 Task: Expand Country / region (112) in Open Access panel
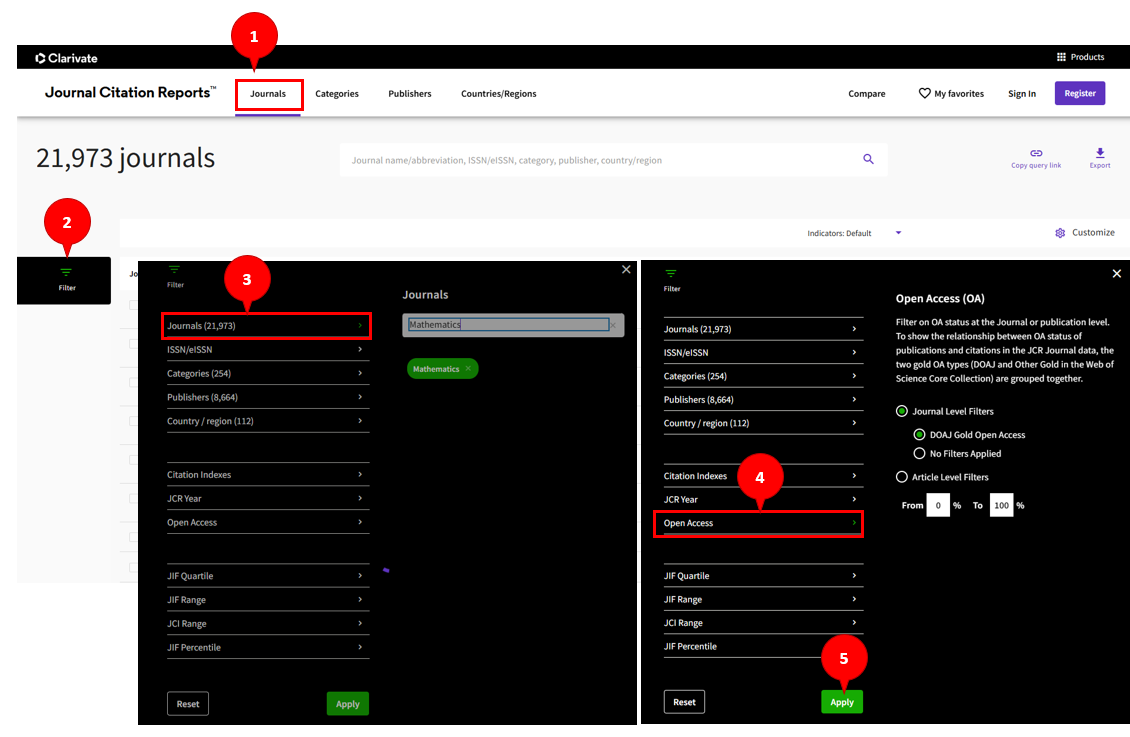pos(763,423)
